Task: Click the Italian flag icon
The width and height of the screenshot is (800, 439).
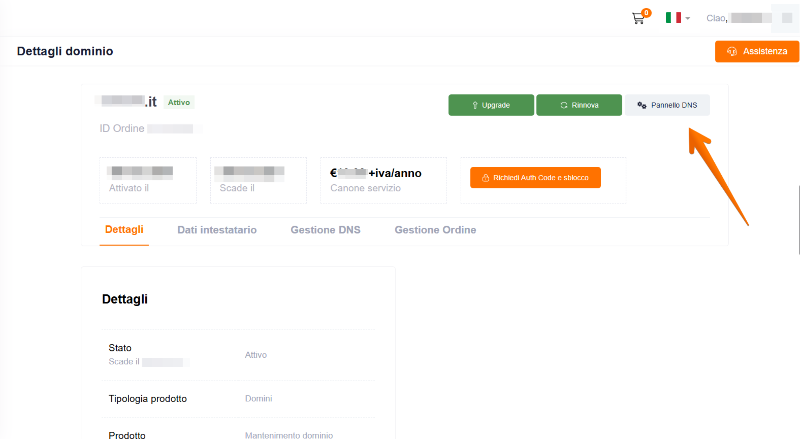Action: point(673,18)
